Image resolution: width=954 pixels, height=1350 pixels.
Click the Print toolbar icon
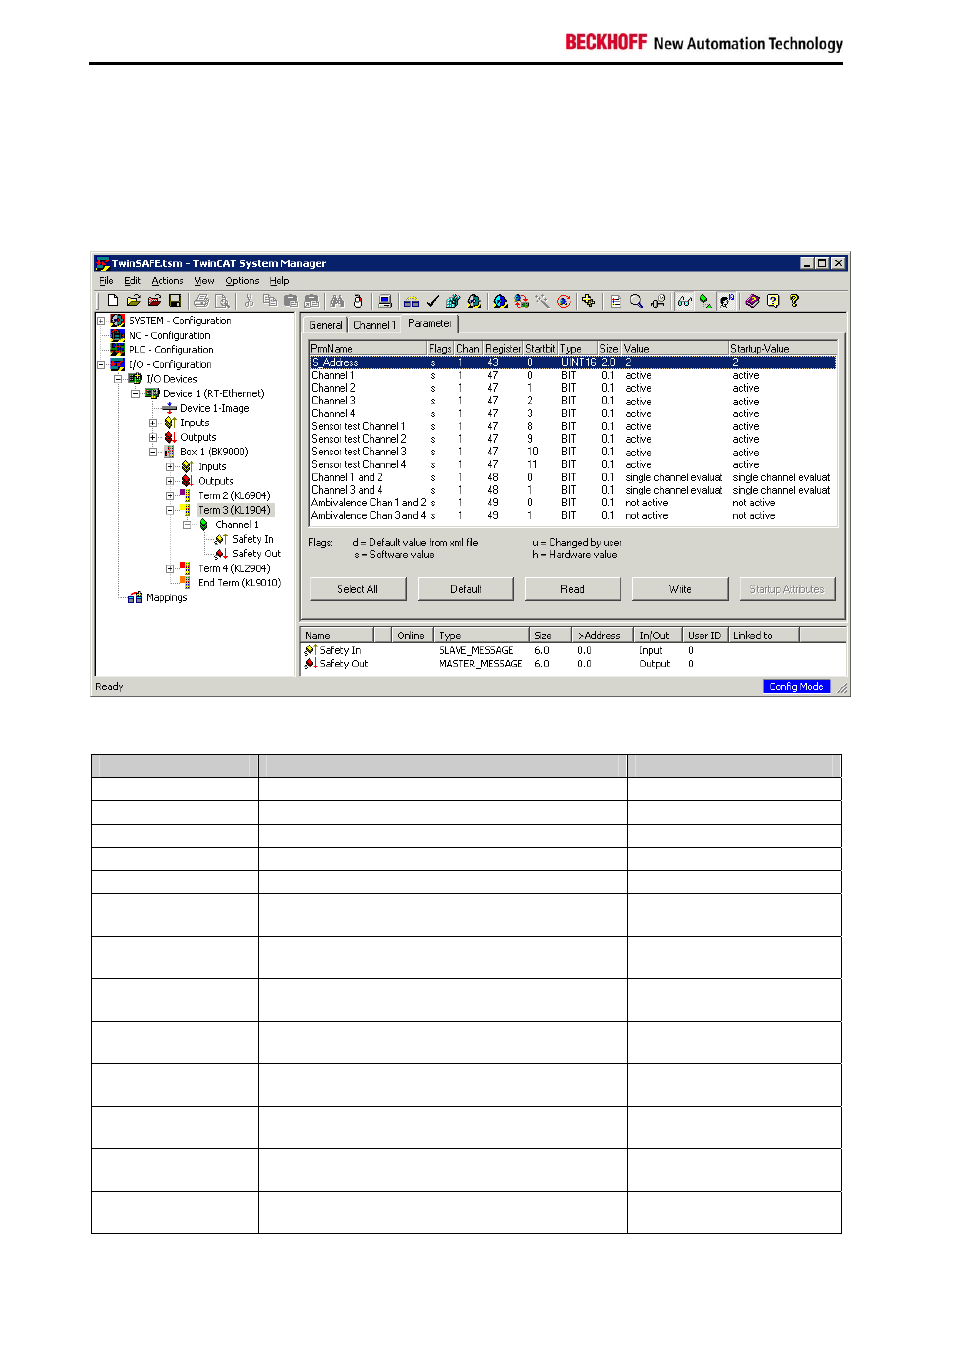click(x=201, y=300)
